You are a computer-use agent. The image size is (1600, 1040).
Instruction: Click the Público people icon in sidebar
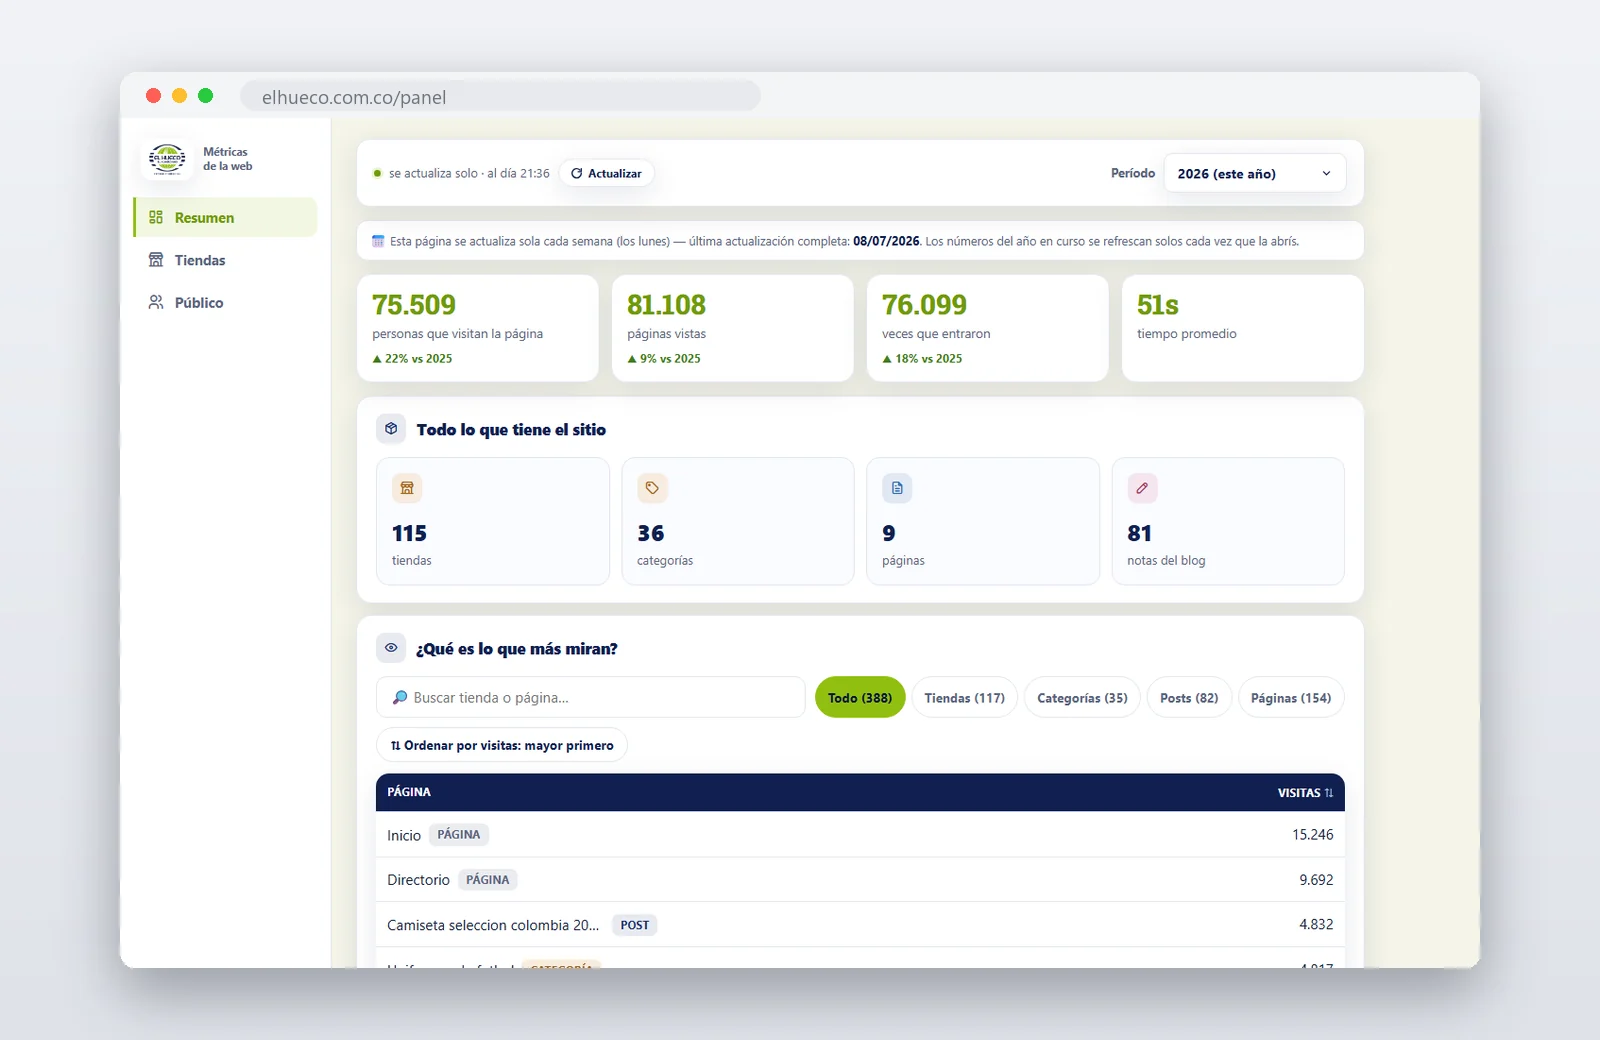click(156, 302)
